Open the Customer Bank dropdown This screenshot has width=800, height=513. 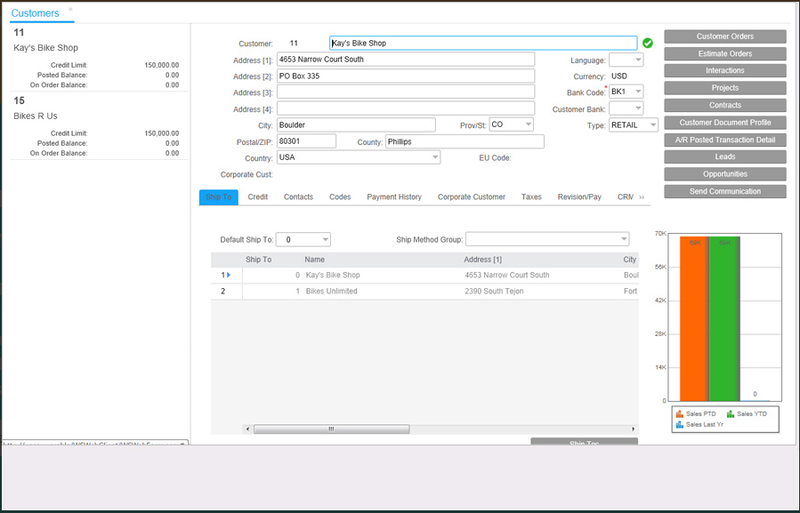(x=638, y=109)
